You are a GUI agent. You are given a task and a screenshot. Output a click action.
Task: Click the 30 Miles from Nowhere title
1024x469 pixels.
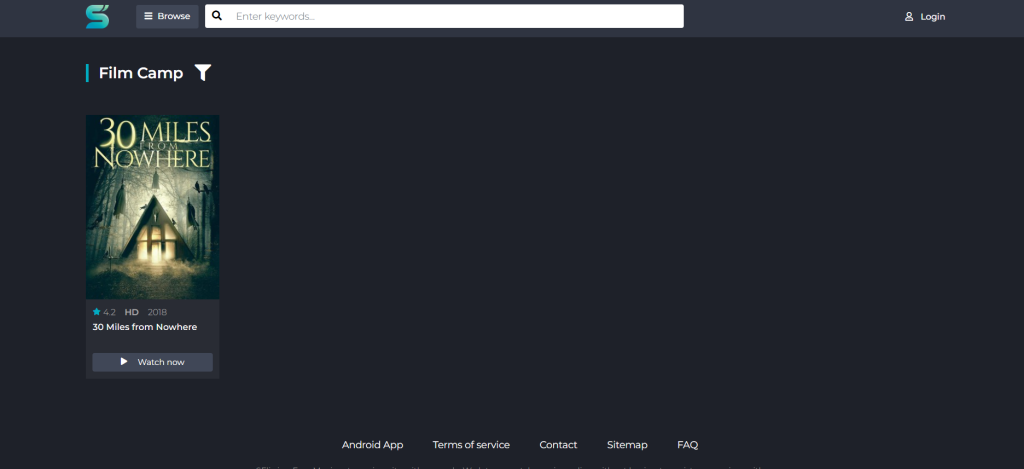tap(145, 327)
